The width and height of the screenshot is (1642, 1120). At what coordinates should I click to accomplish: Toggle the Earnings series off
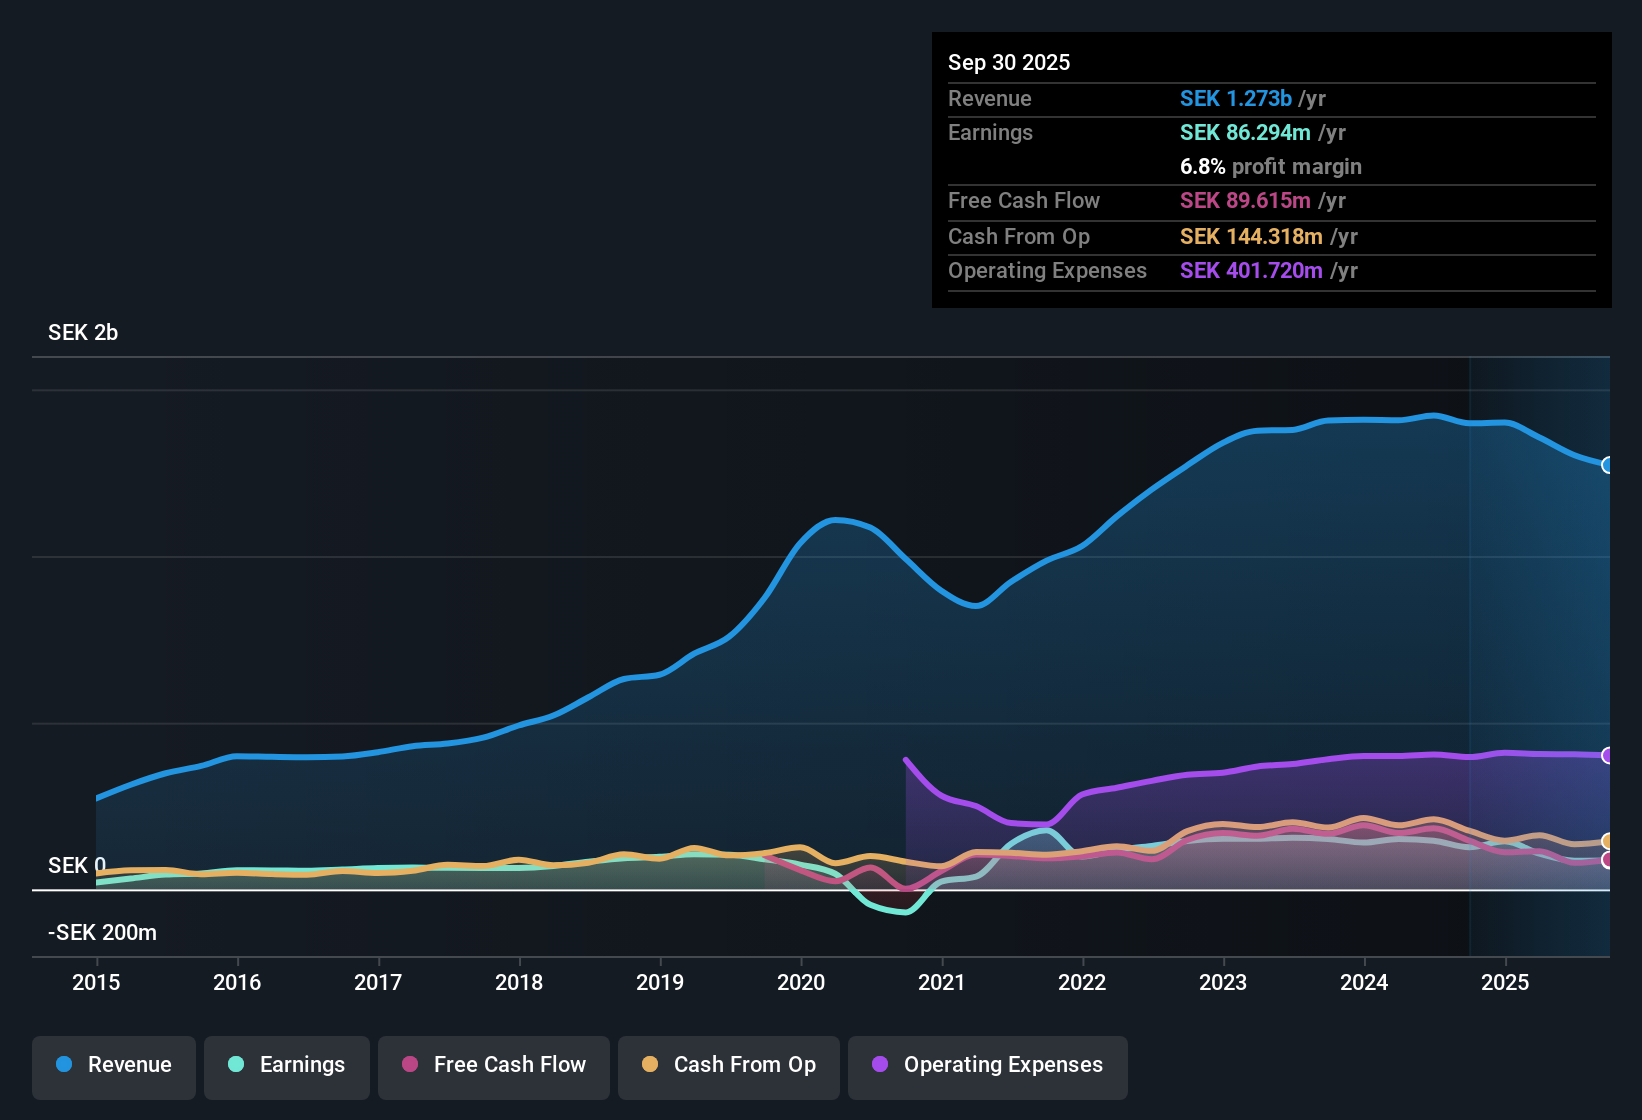coord(287,1065)
